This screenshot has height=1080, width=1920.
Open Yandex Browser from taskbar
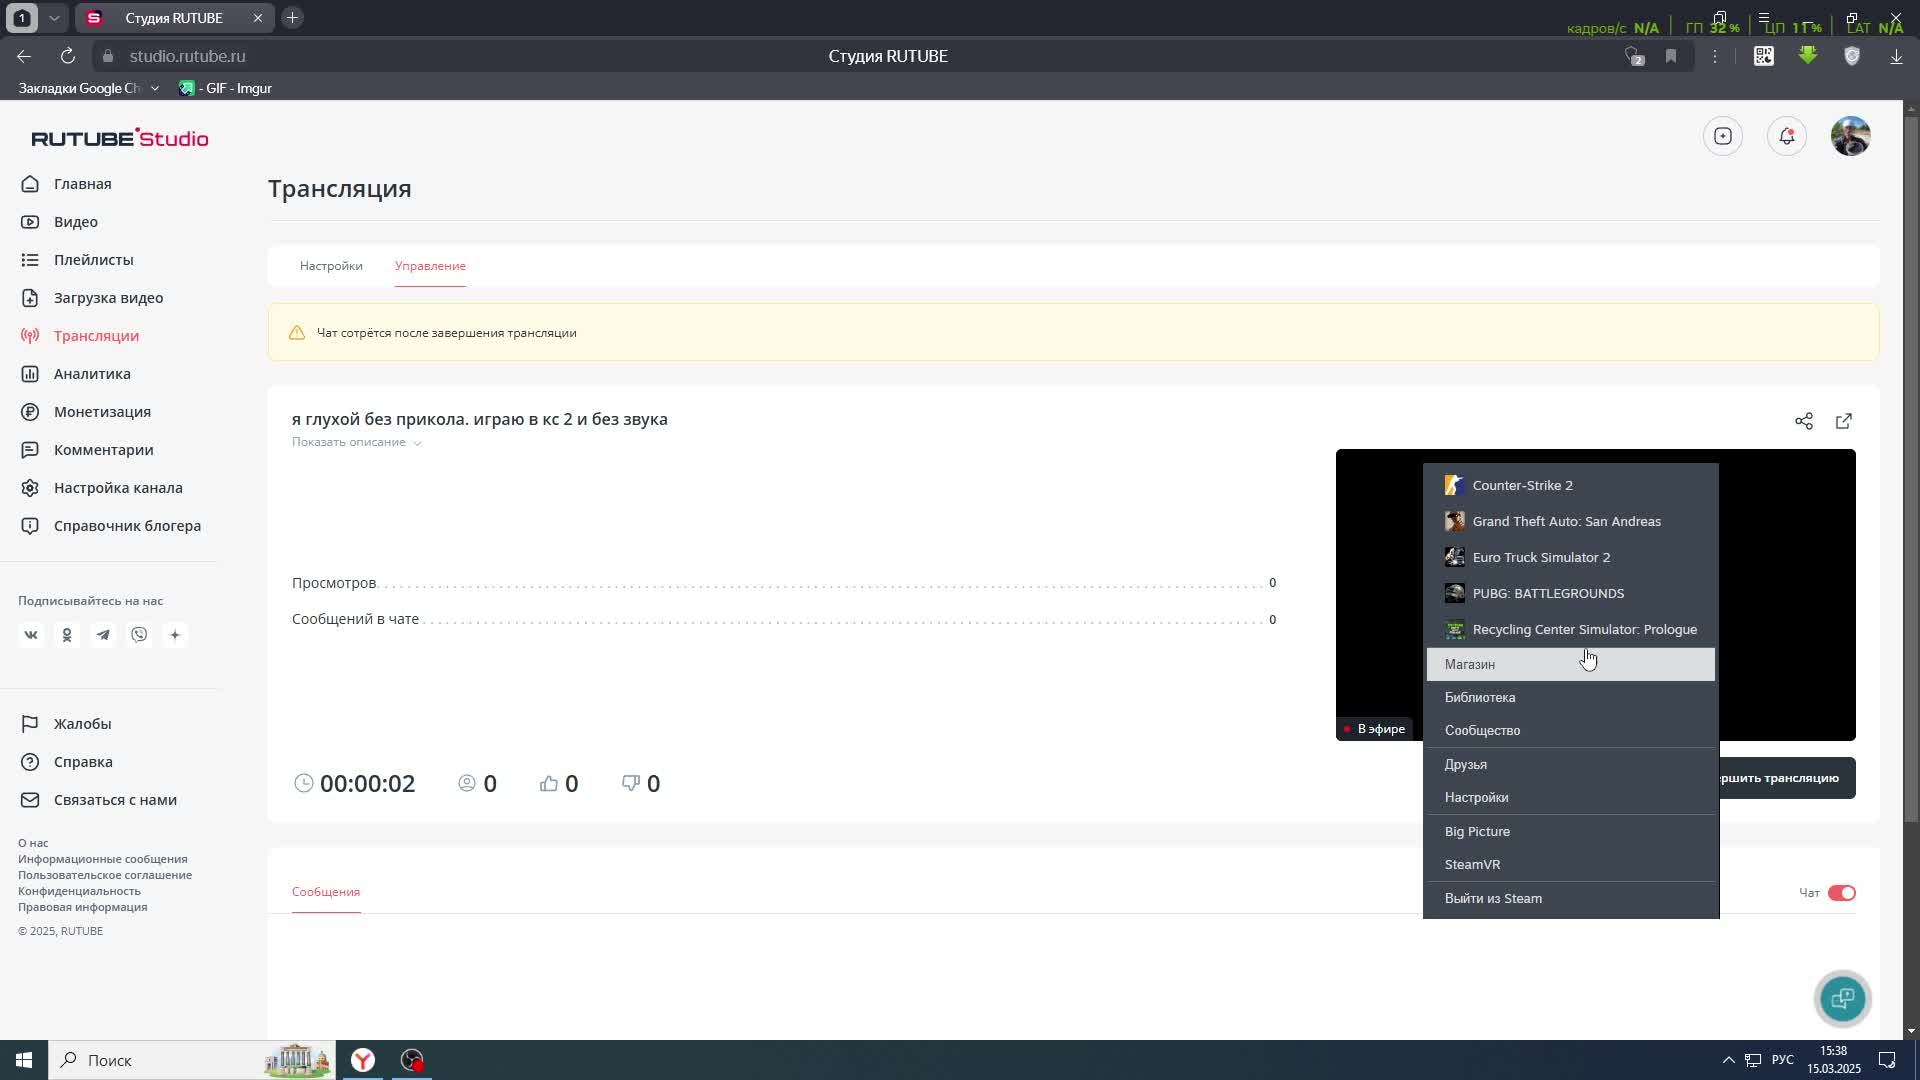(363, 1060)
